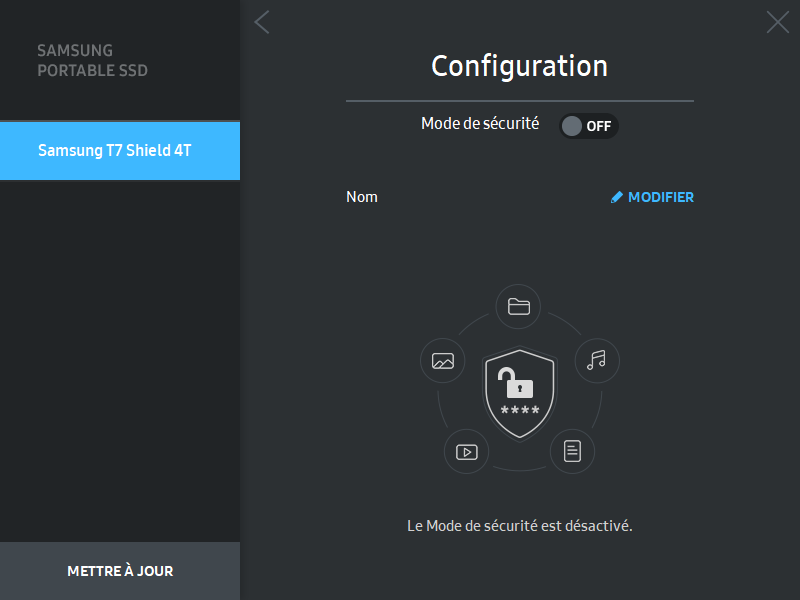Click the Nom label
Image resolution: width=800 pixels, height=600 pixels.
pos(362,197)
